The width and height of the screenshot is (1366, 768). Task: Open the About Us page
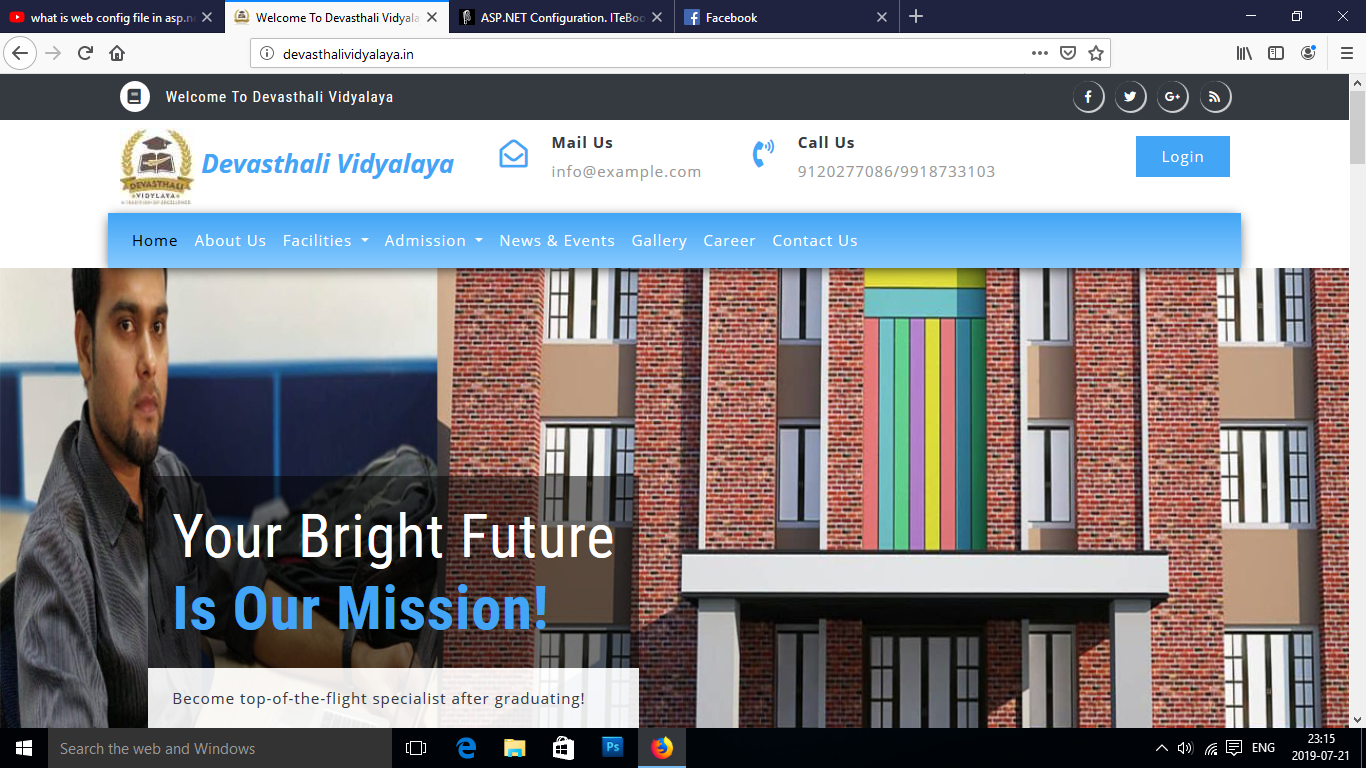[230, 241]
